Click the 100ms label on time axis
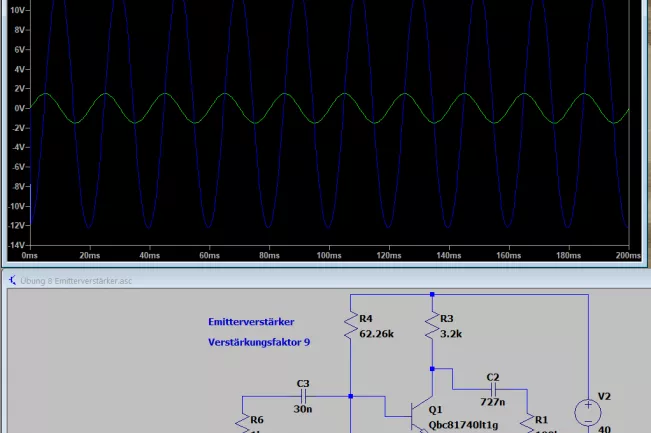651x433 pixels. (329, 255)
